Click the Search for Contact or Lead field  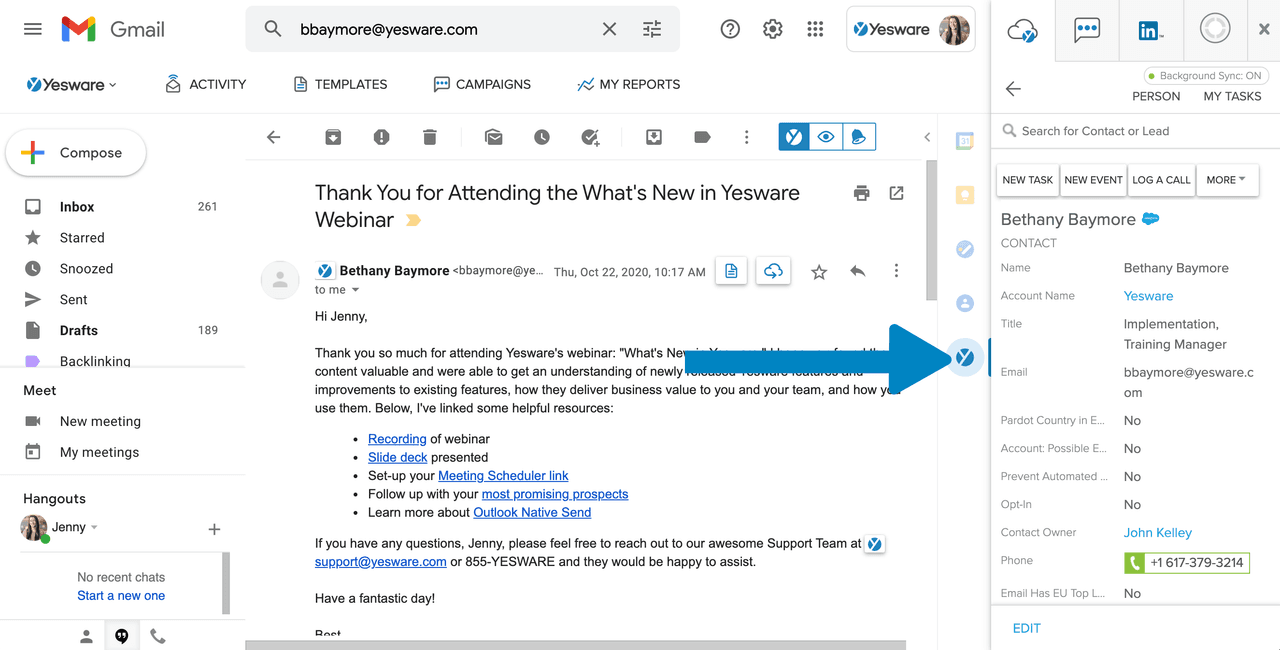pyautogui.click(x=1135, y=131)
